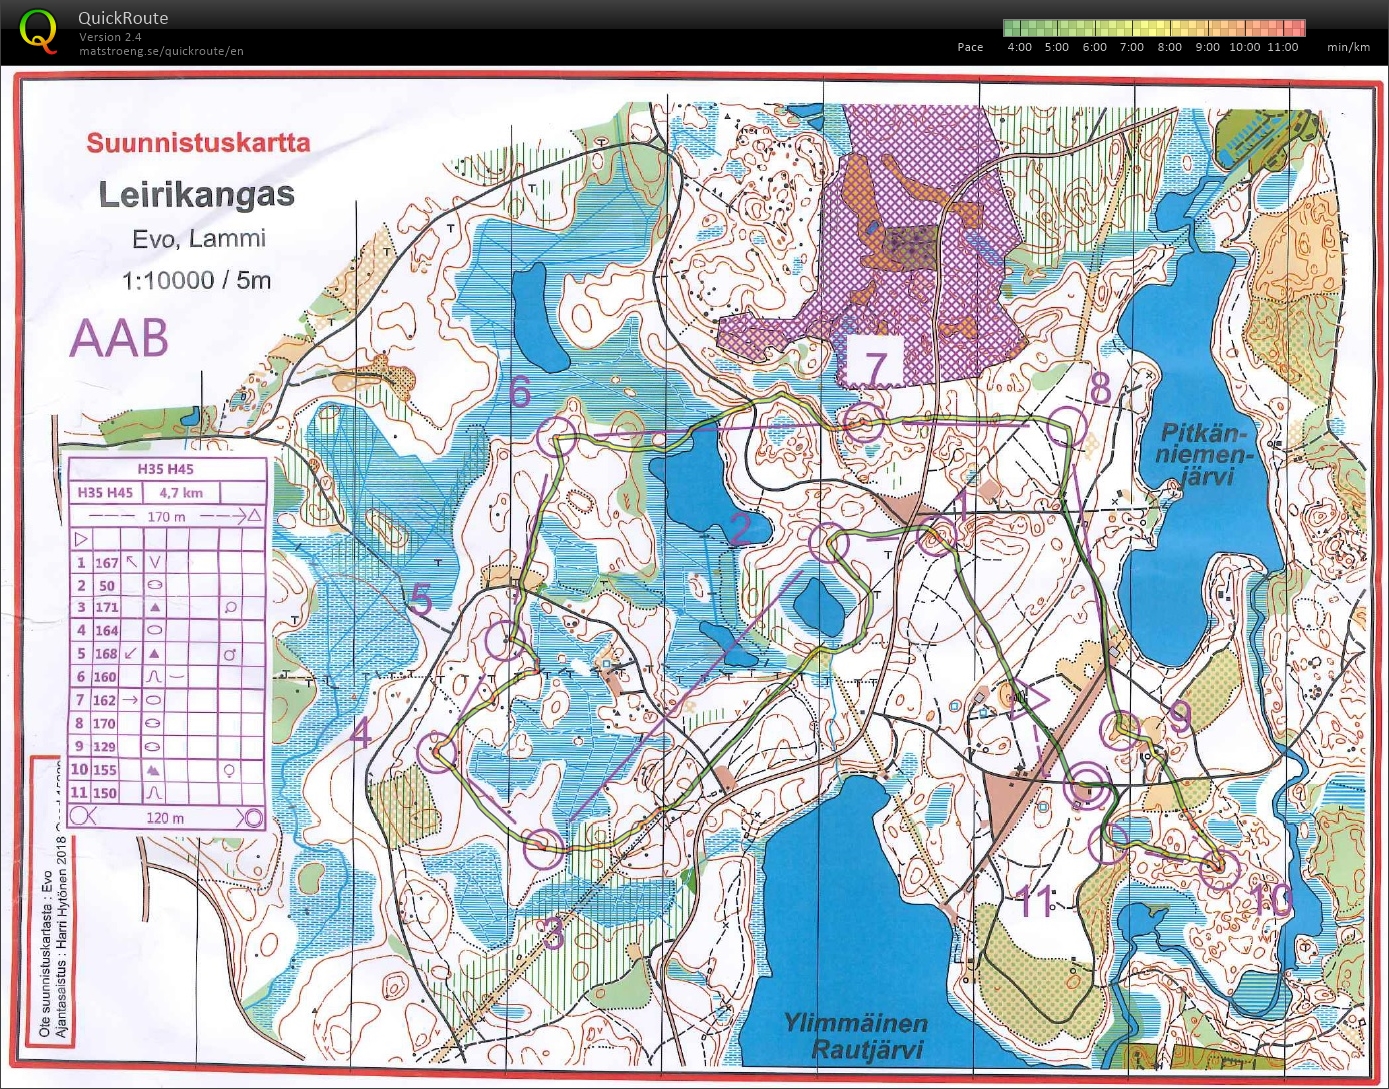Click the Ylimmäinen Rautjärvi lake name
The width and height of the screenshot is (1389, 1089).
click(x=856, y=1036)
